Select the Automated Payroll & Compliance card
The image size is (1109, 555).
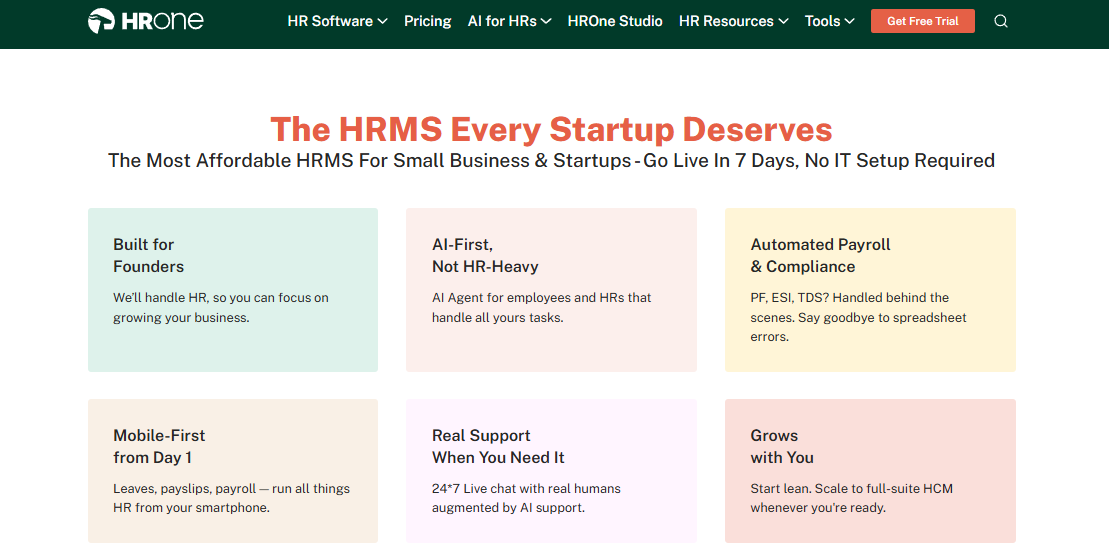[x=870, y=290]
